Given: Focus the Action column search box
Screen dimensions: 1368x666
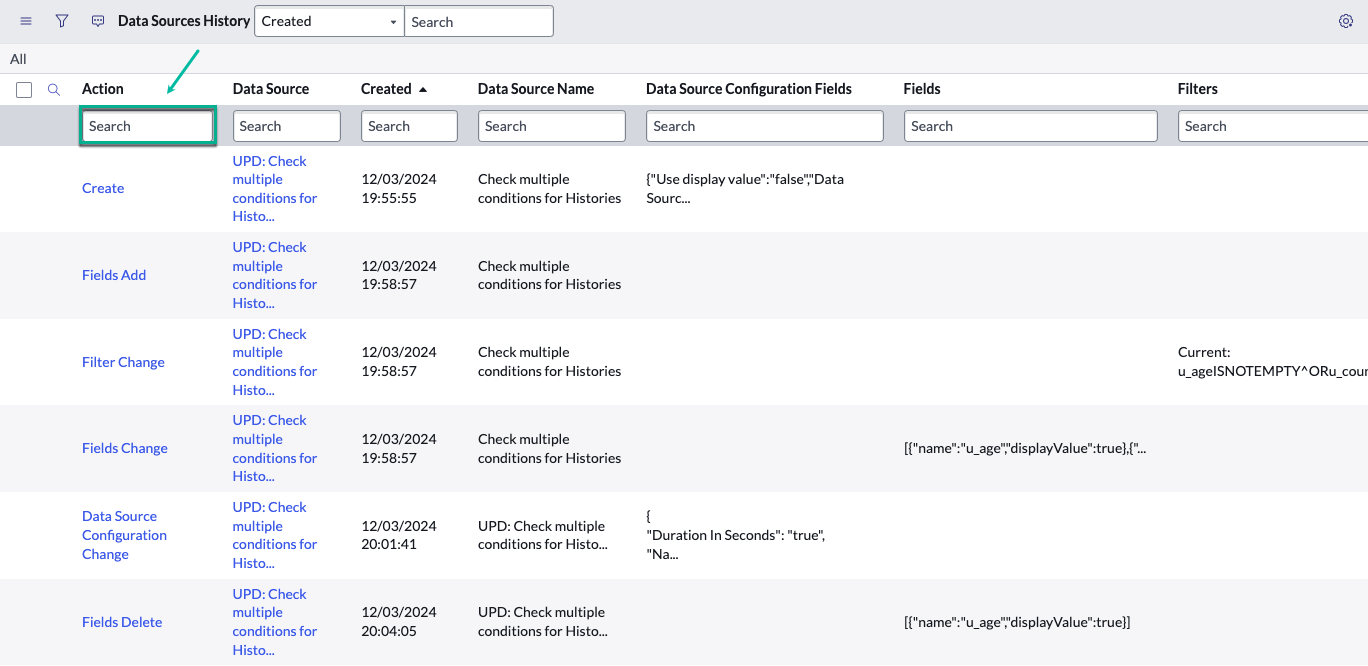Looking at the screenshot, I should tap(147, 126).
